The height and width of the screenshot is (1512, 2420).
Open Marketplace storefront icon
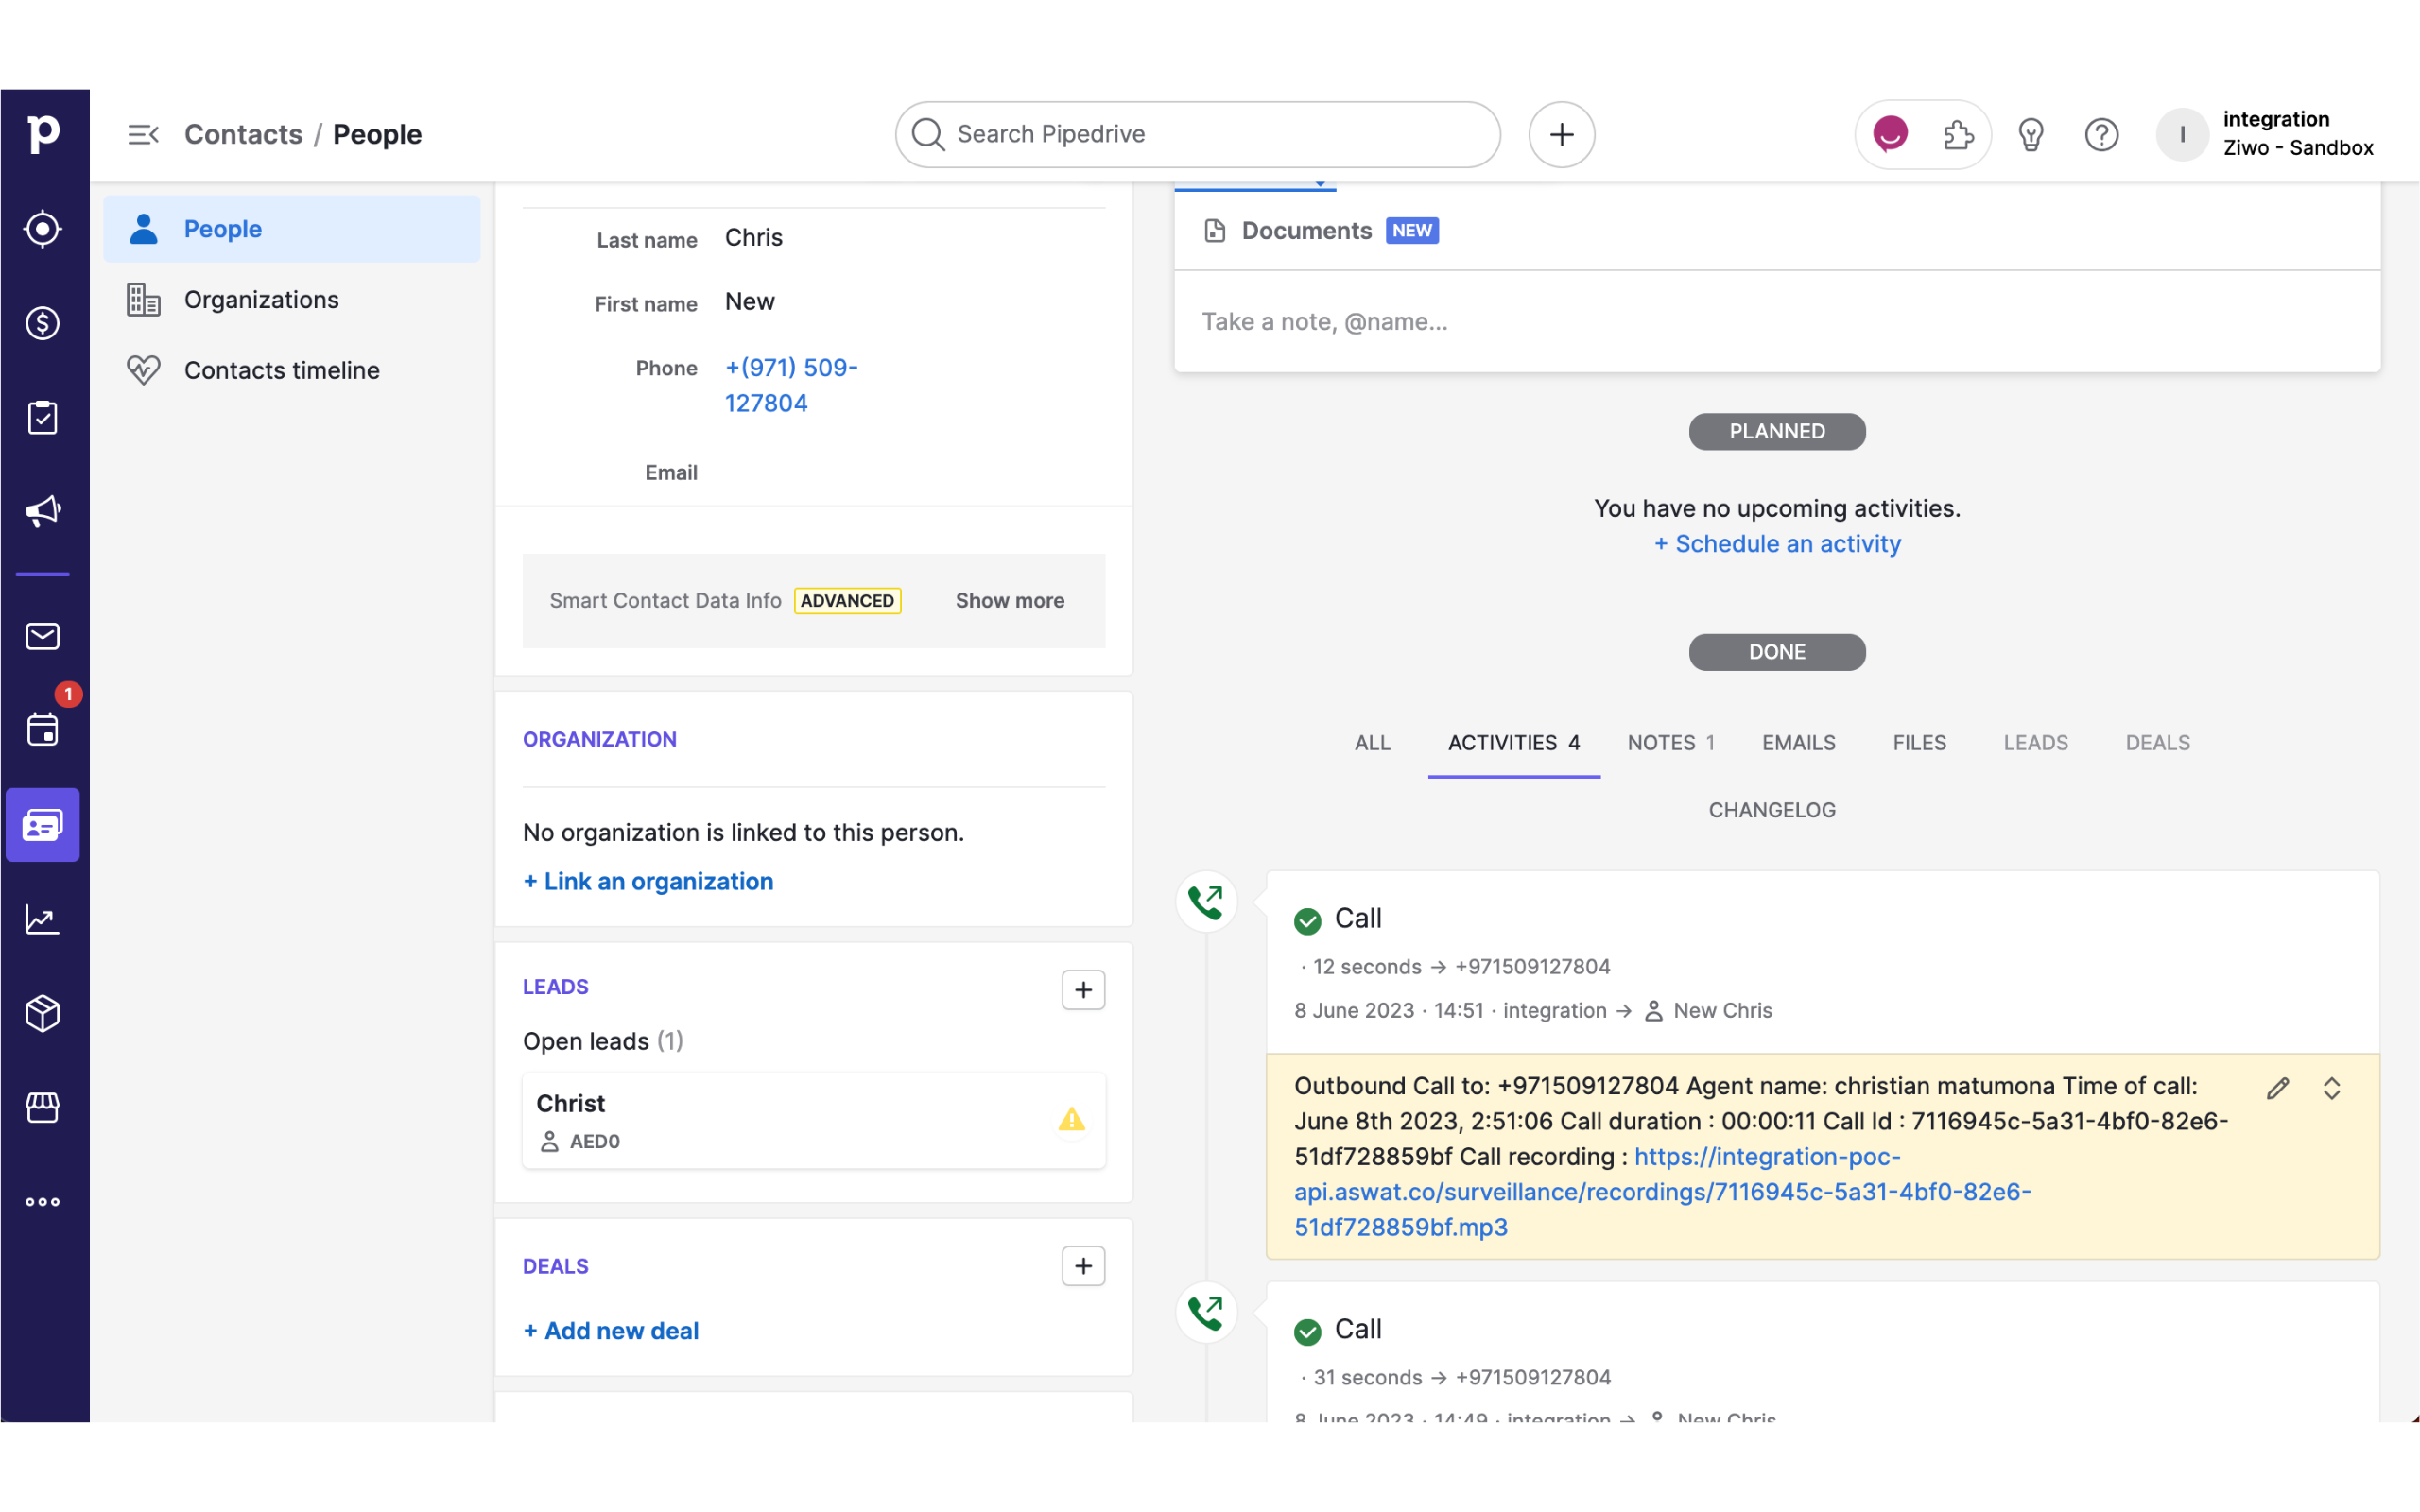pos(42,1107)
